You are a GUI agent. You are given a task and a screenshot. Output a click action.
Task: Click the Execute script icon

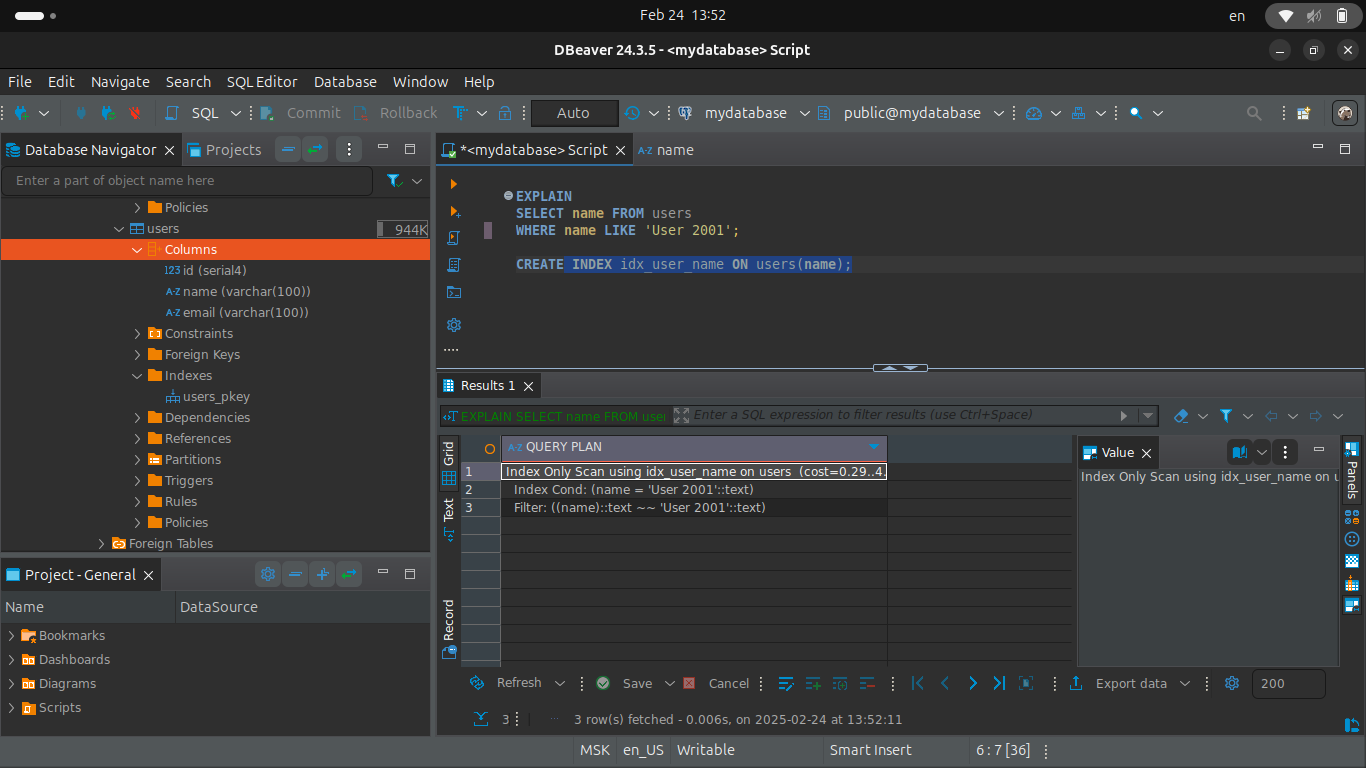click(x=453, y=238)
